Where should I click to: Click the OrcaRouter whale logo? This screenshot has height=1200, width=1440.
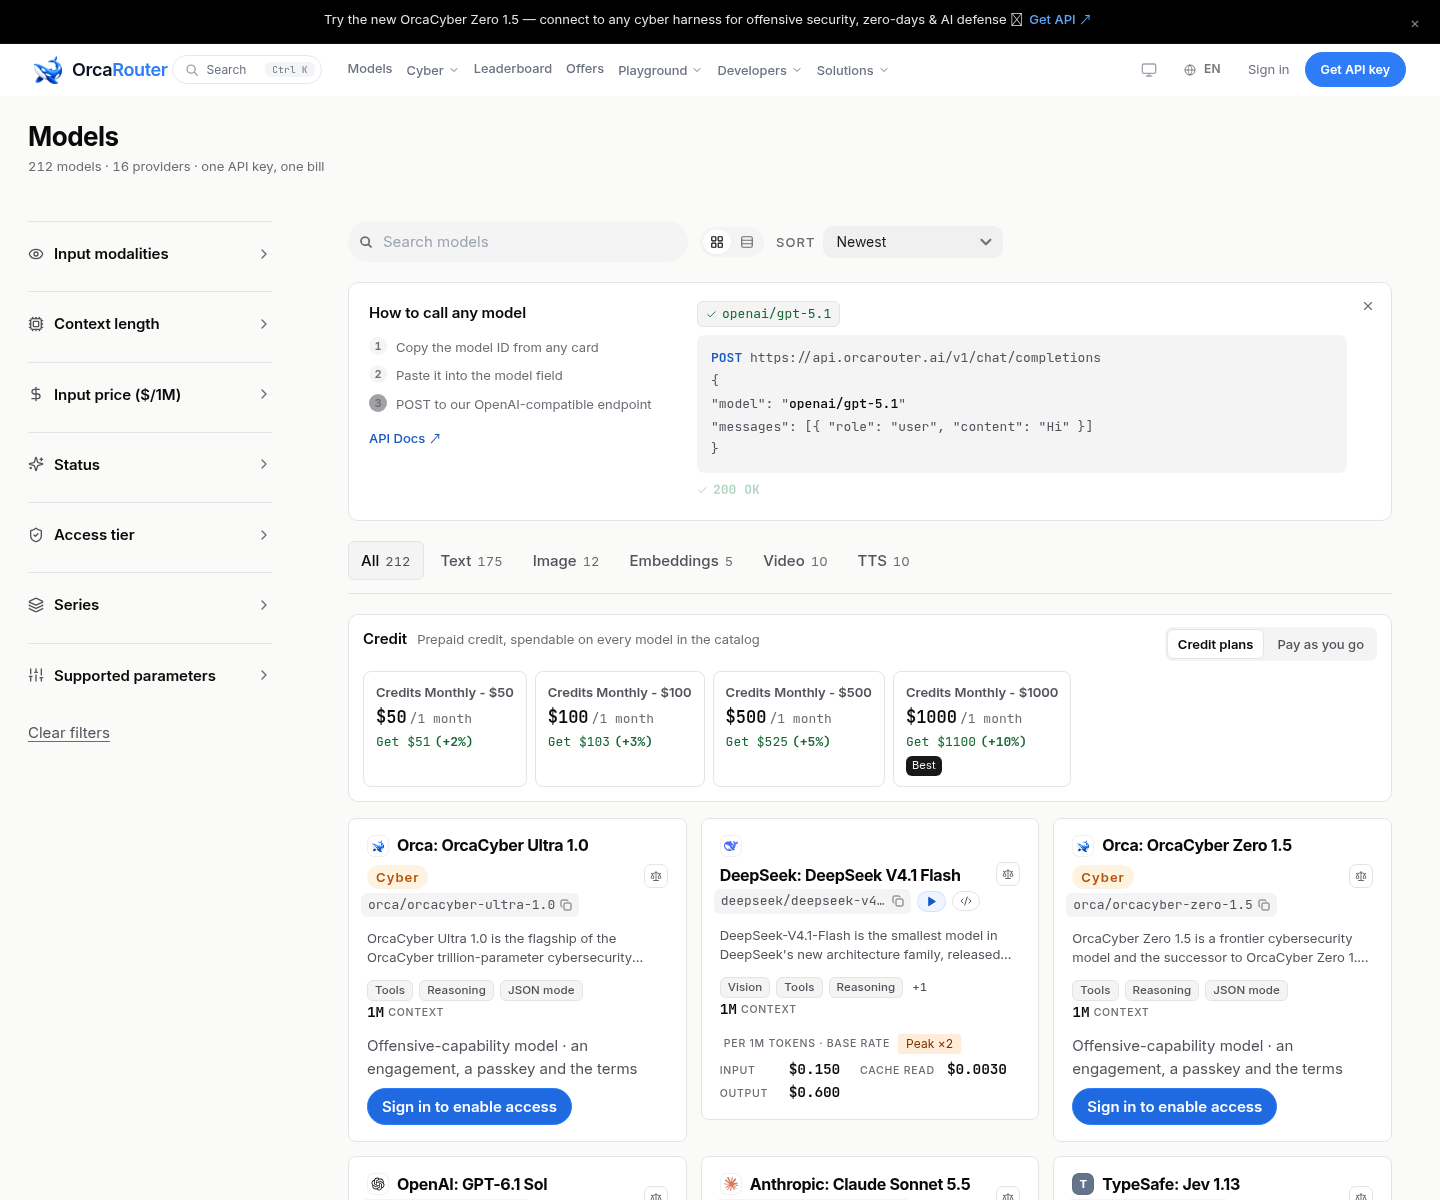[x=48, y=70]
